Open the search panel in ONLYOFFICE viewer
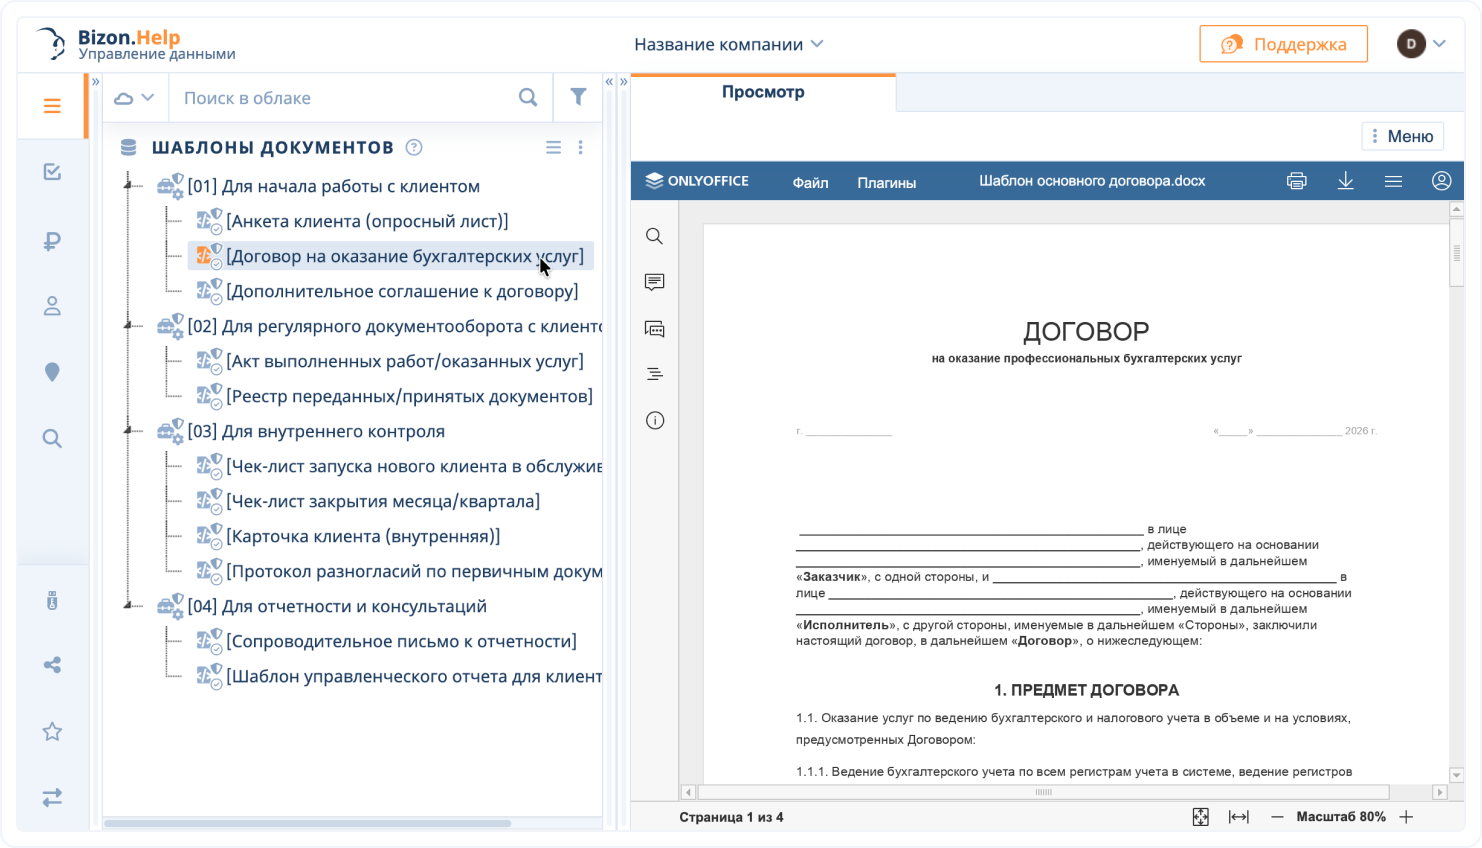The height and width of the screenshot is (848, 1482). pyautogui.click(x=654, y=236)
